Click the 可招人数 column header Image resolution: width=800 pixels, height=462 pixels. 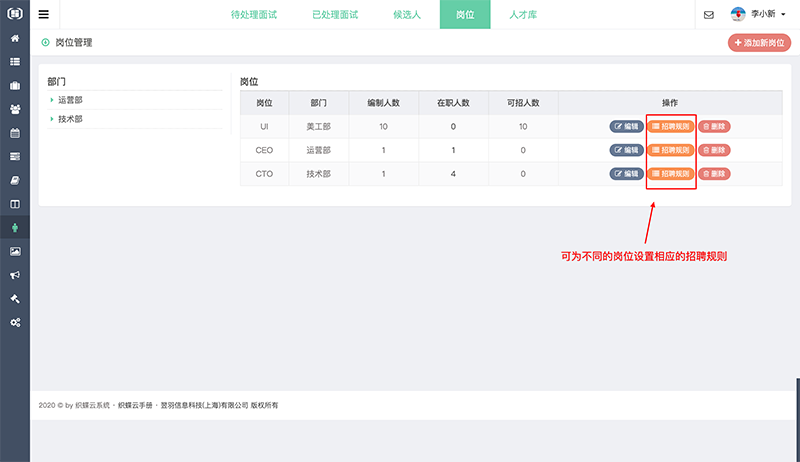tap(523, 103)
